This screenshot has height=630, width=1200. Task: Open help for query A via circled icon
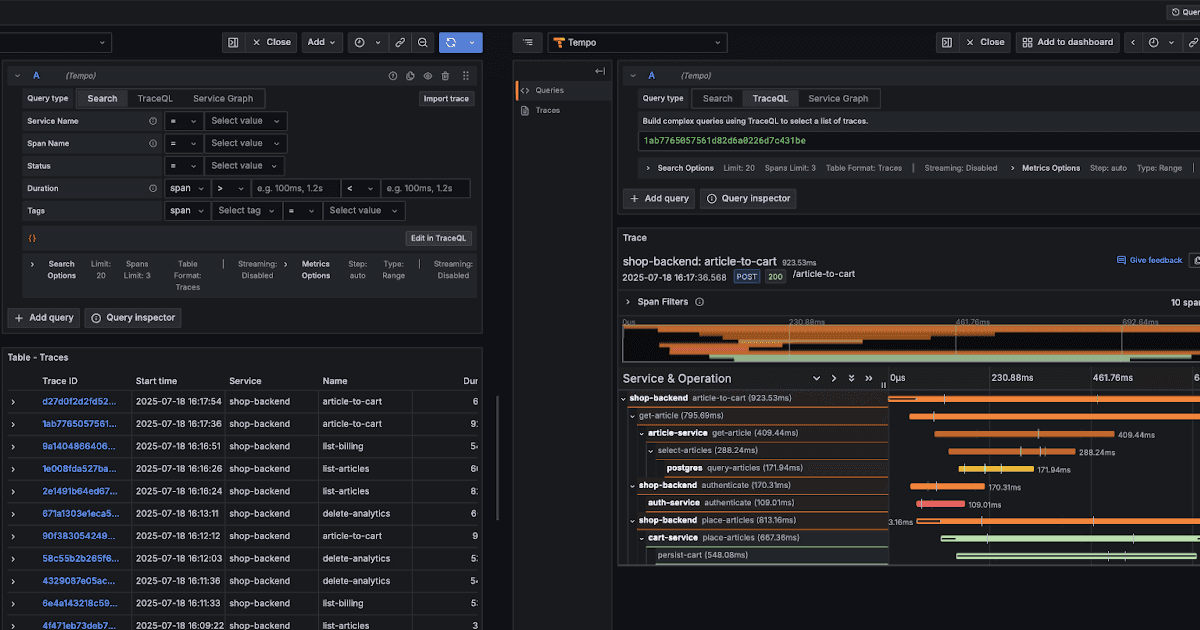[x=392, y=75]
